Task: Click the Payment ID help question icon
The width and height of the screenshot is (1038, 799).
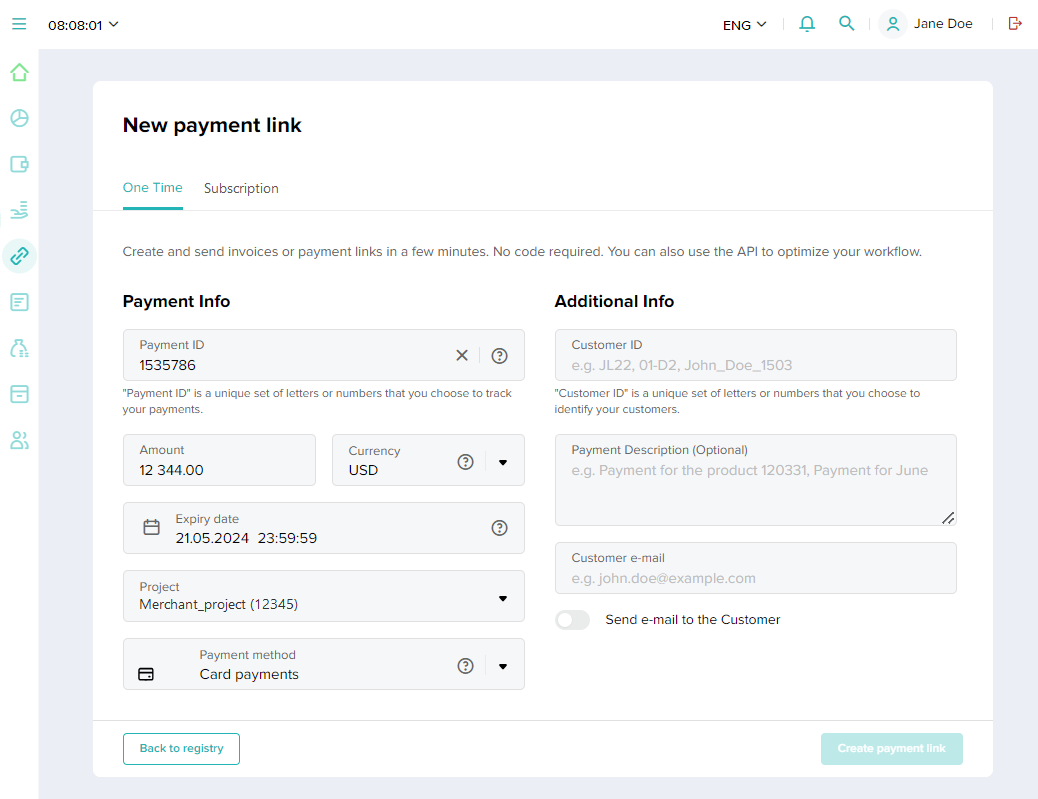Action: 500,355
